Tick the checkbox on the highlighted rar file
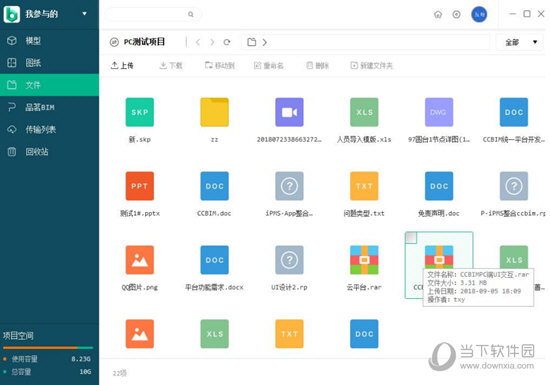Screen dimensions: 550x385 click(411, 238)
